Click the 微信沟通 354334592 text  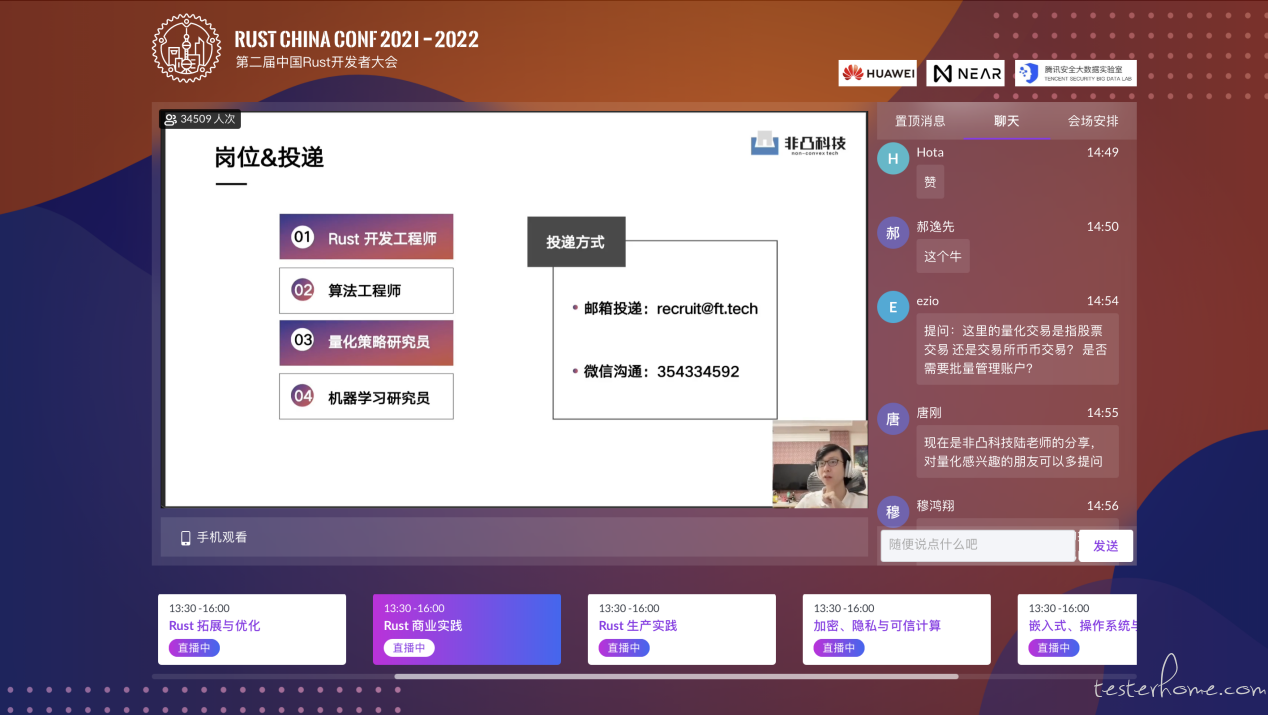tap(661, 371)
